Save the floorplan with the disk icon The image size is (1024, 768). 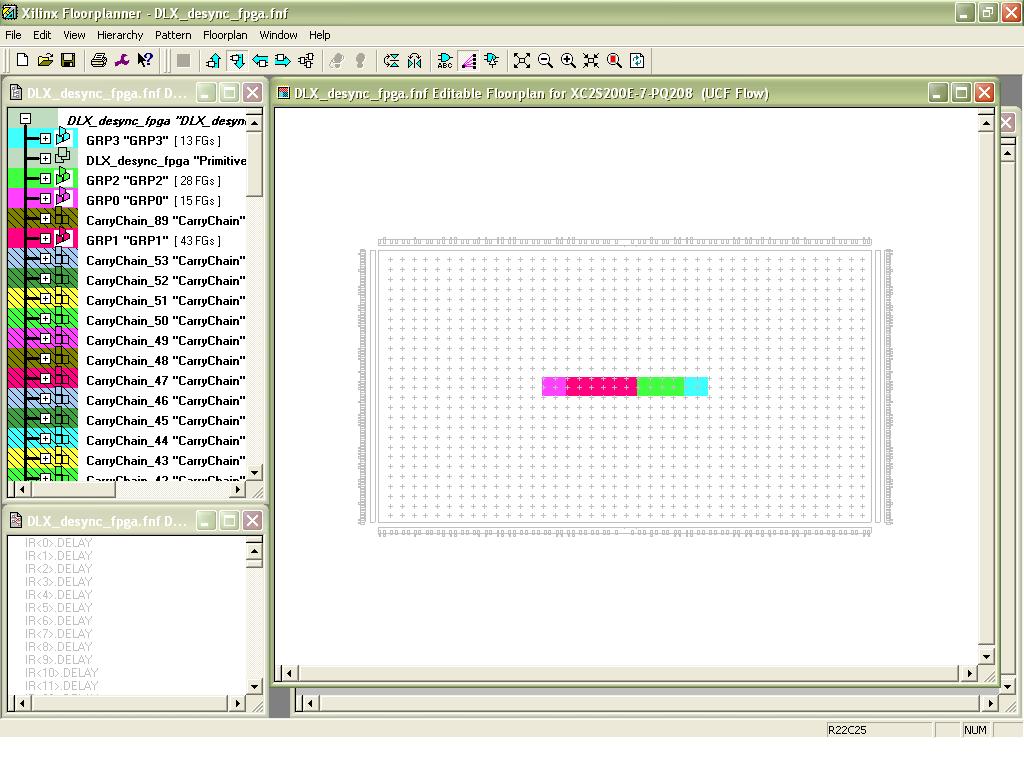pos(68,60)
